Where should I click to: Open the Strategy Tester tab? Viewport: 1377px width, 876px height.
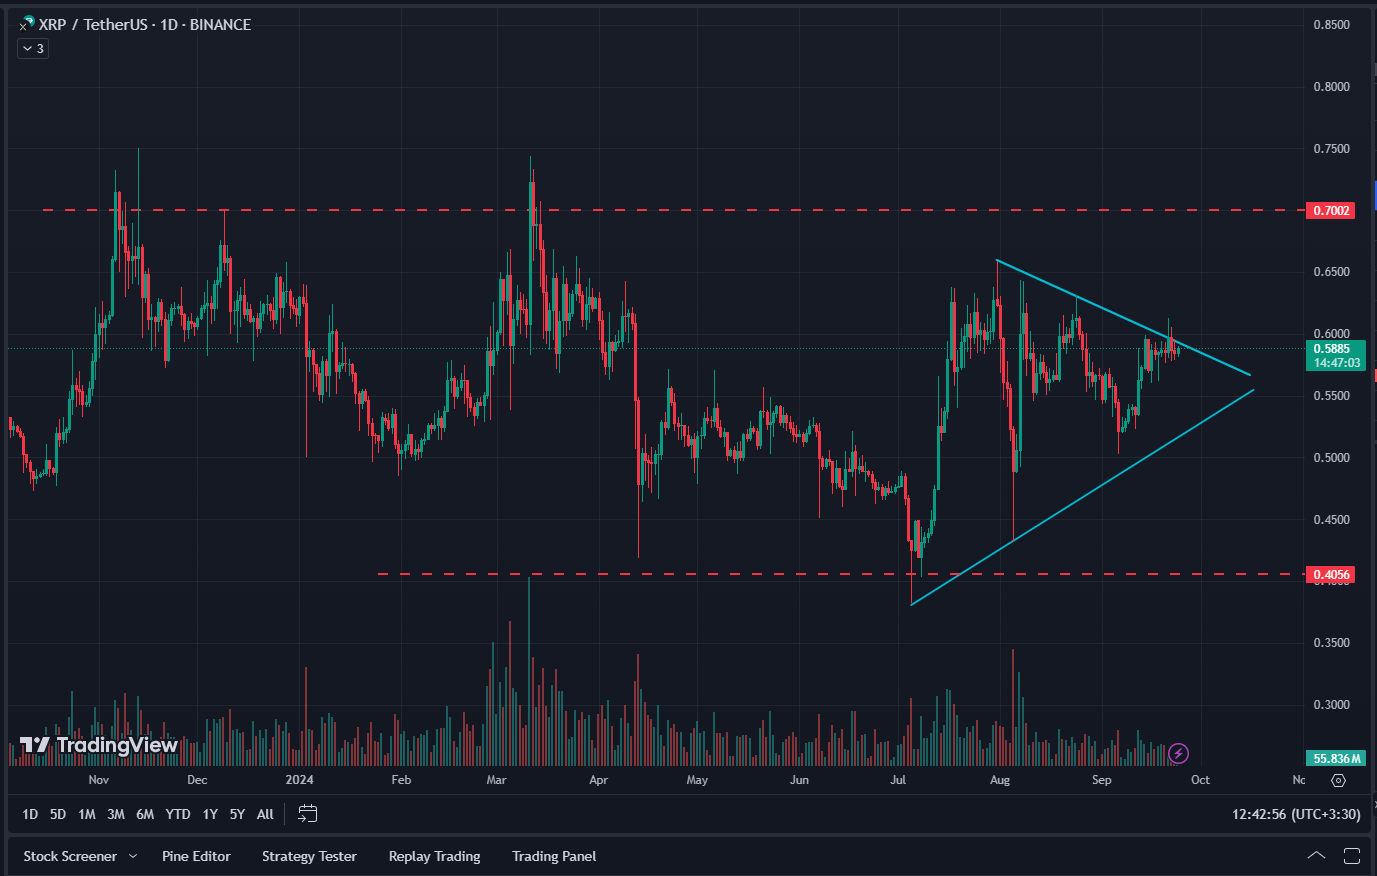click(x=309, y=856)
